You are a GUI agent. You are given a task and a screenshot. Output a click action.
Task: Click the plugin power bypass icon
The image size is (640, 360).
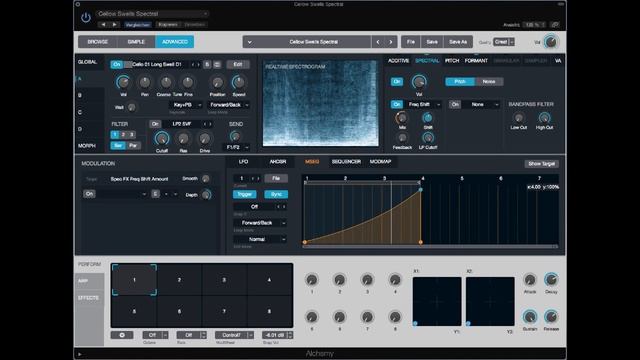pos(85,18)
